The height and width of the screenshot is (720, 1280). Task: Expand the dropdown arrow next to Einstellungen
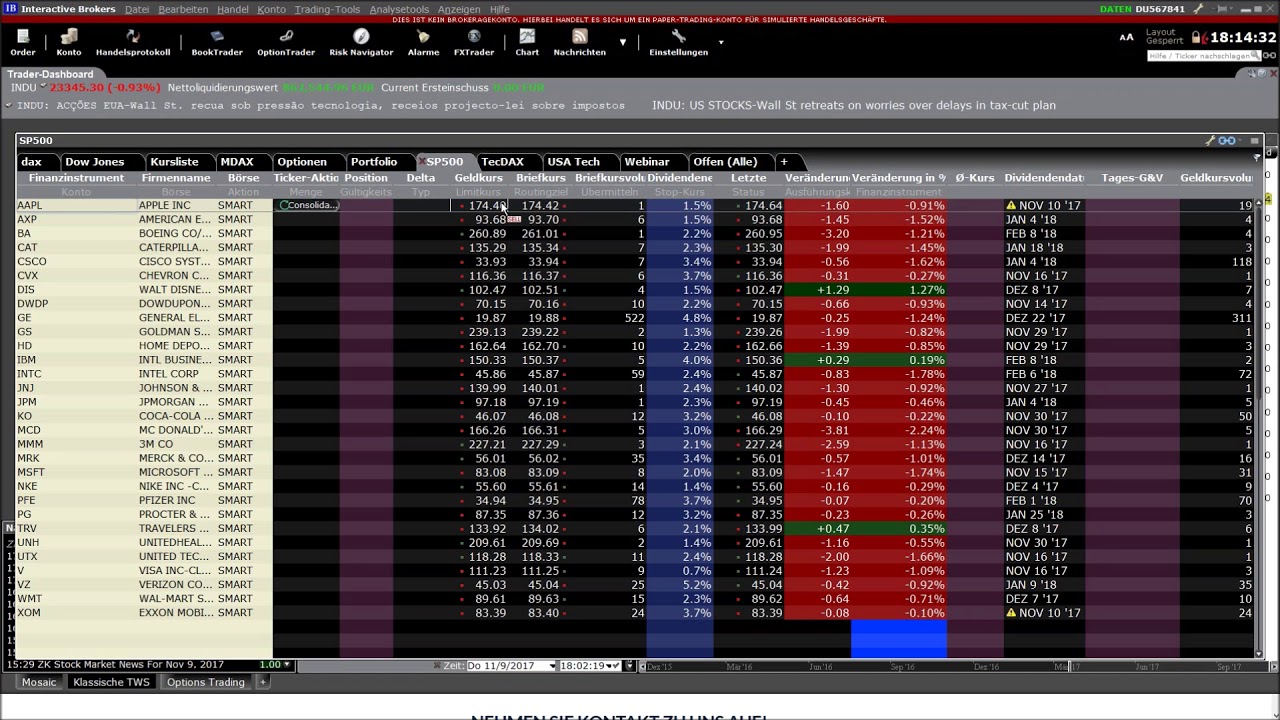[x=721, y=42]
